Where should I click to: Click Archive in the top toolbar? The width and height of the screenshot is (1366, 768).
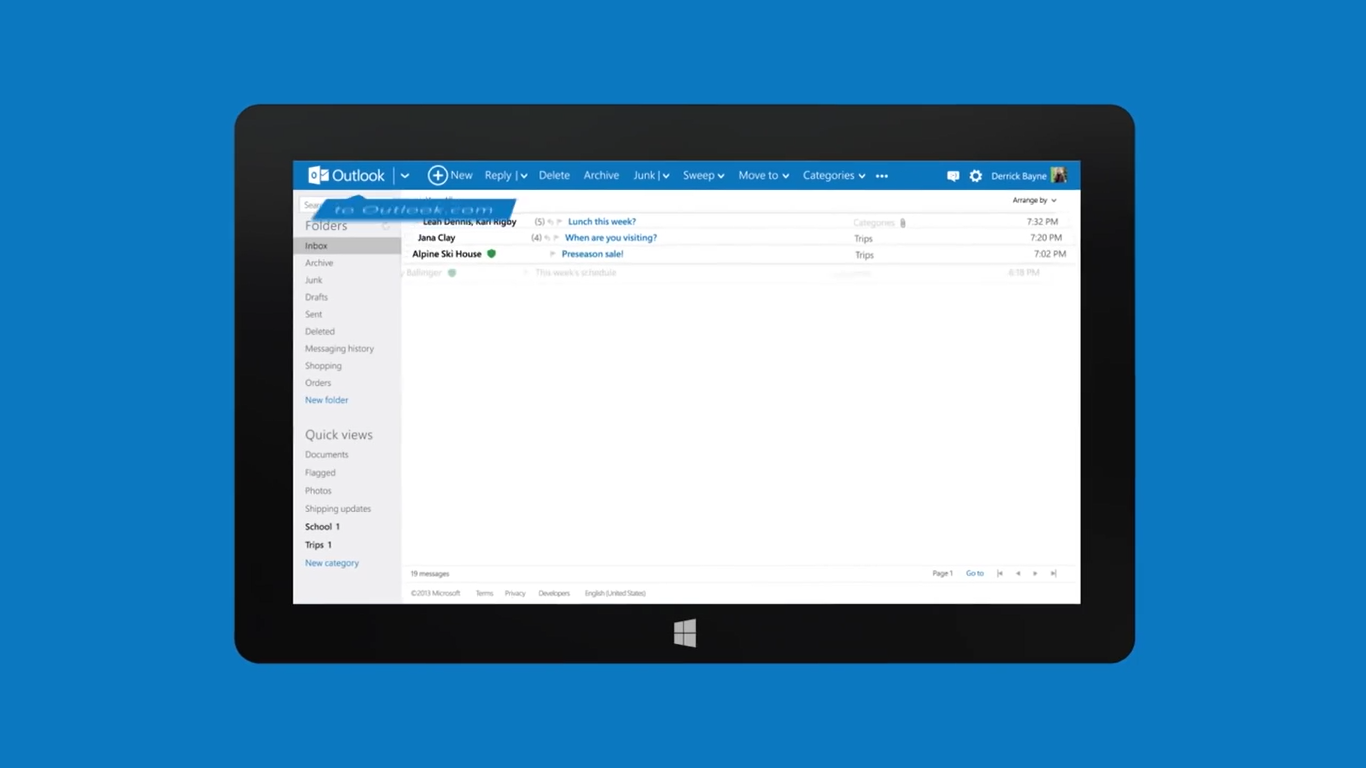(601, 175)
